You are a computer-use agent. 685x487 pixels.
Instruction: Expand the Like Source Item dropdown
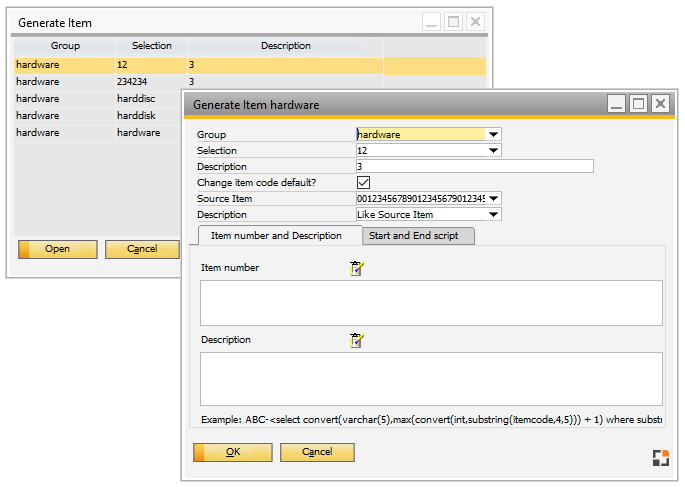pyautogui.click(x=493, y=215)
